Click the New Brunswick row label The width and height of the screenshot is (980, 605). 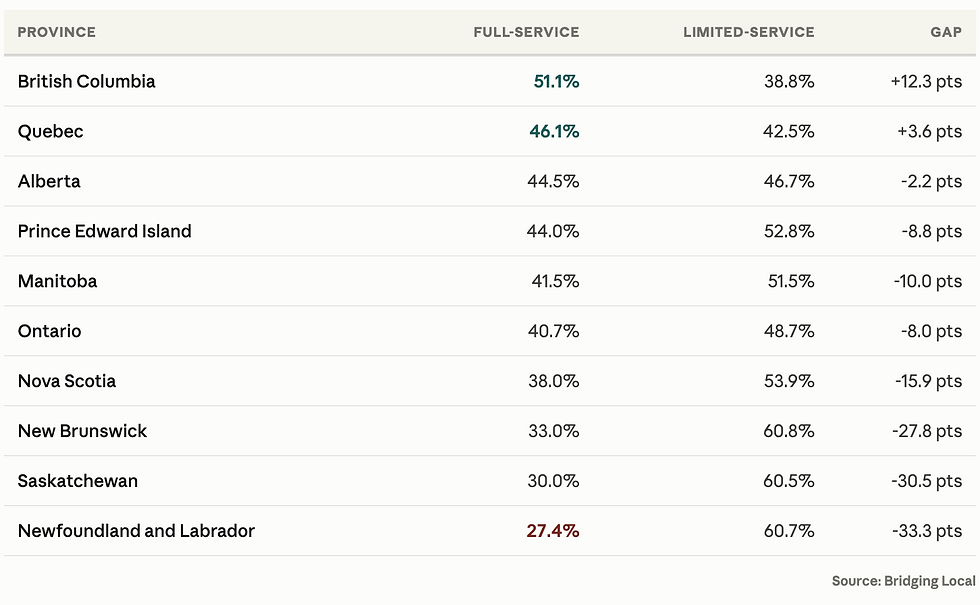point(82,431)
